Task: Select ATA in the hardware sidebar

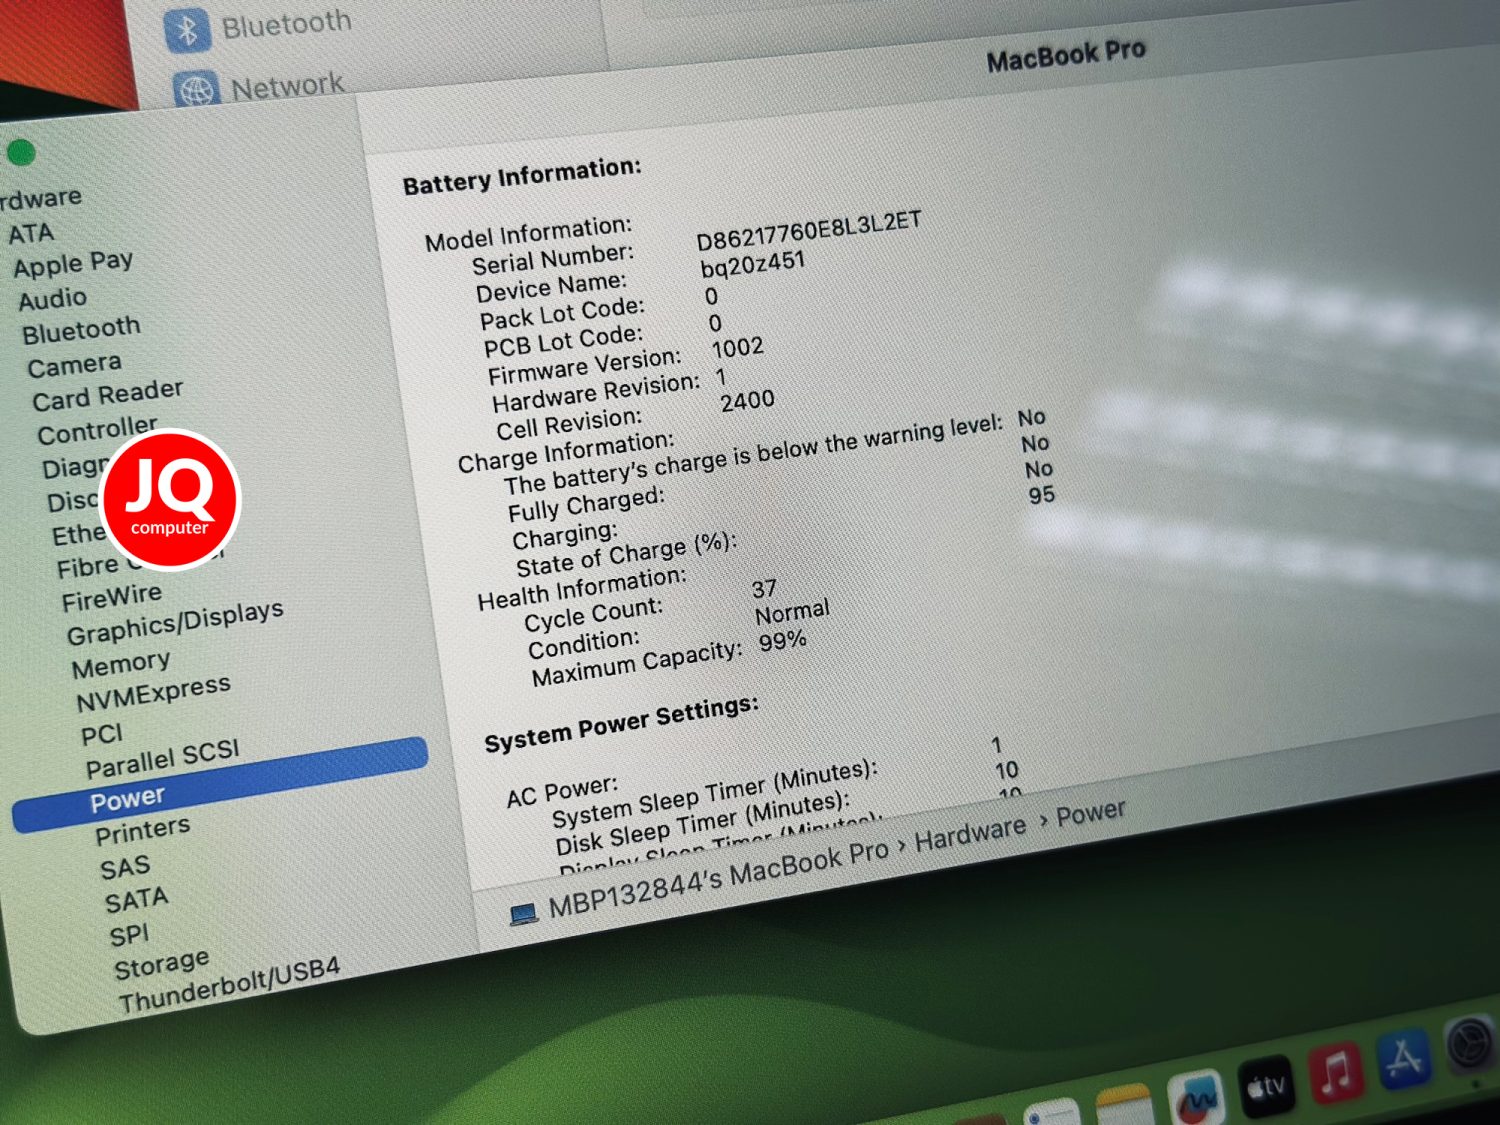Action: click(31, 234)
